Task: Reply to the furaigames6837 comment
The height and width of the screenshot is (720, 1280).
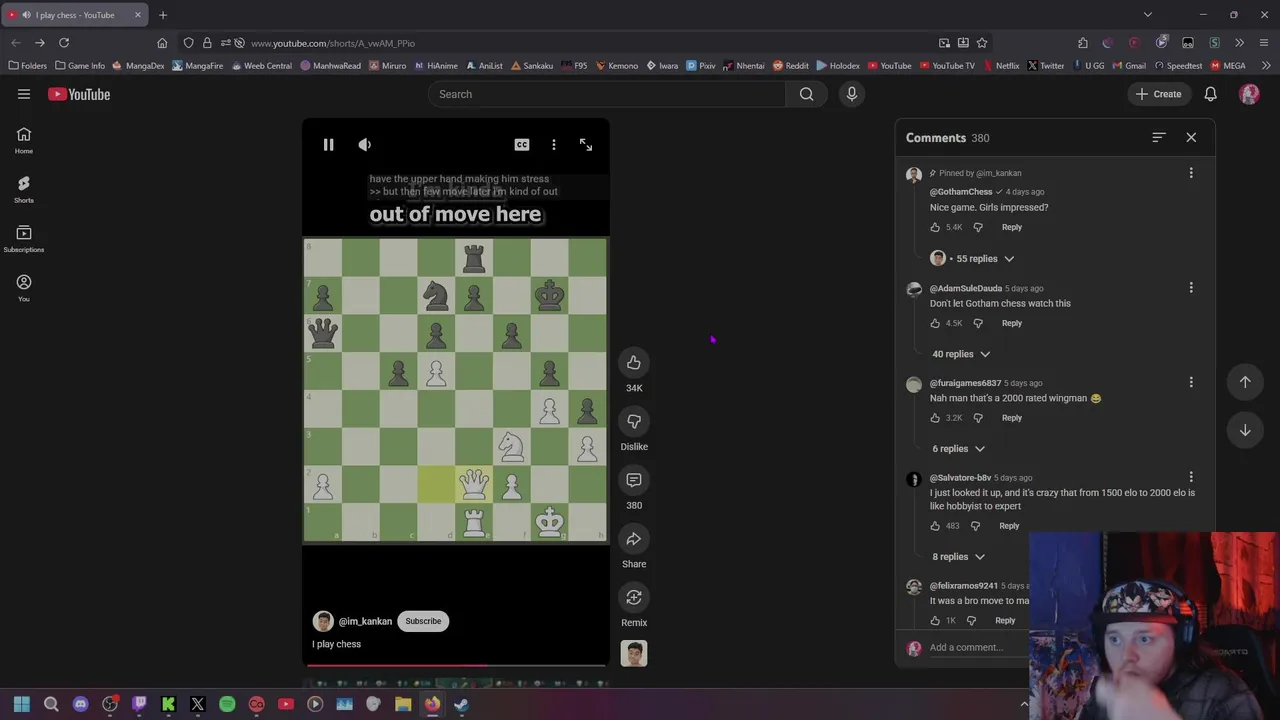Action: click(x=1012, y=418)
